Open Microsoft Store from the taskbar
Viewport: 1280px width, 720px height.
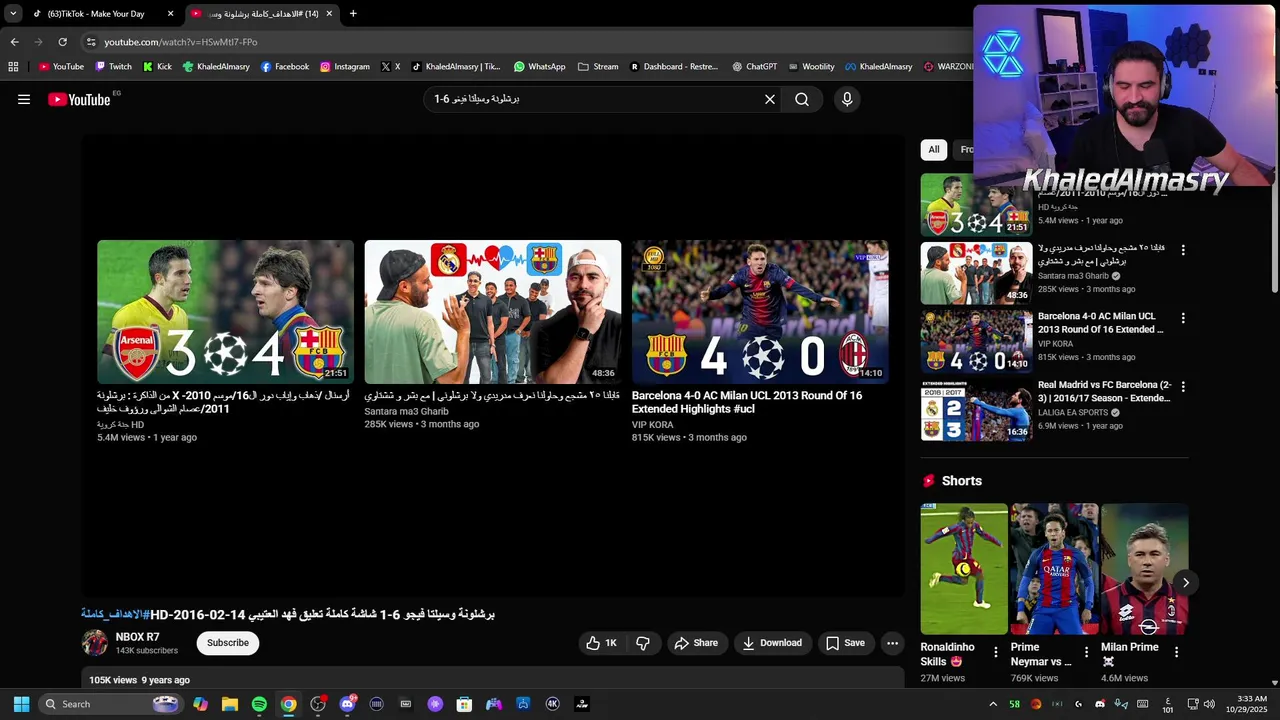[464, 704]
